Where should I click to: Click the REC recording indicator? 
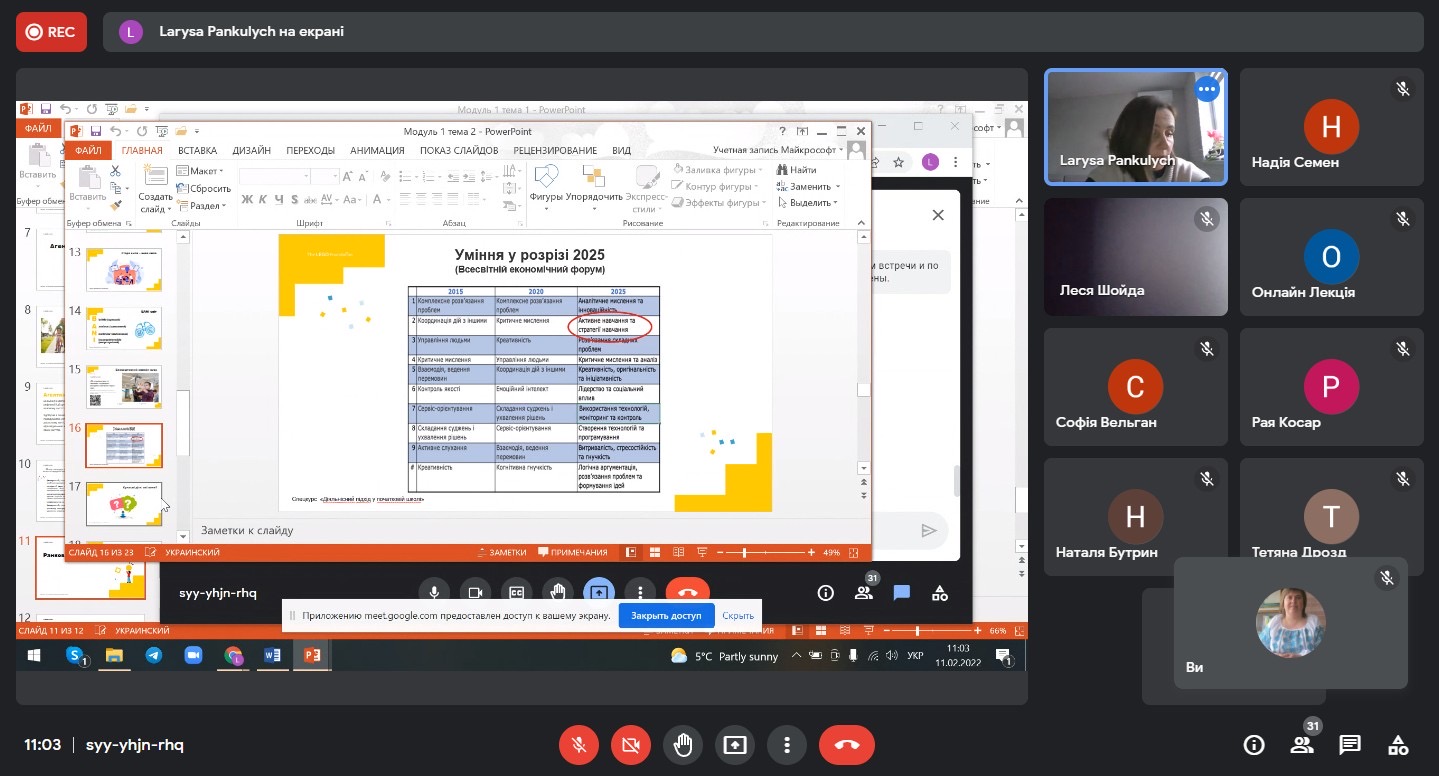coord(51,32)
